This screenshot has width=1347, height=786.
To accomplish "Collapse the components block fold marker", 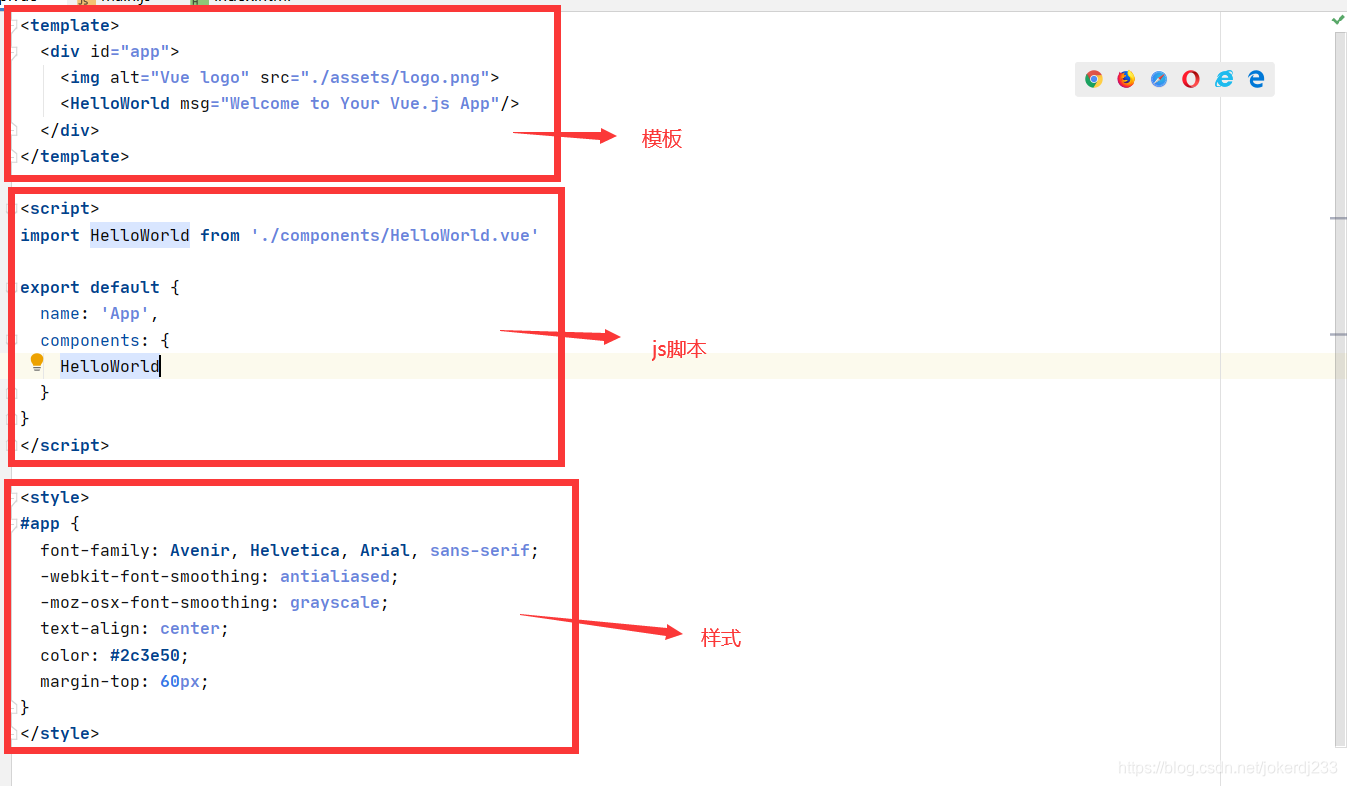I will click(x=13, y=340).
